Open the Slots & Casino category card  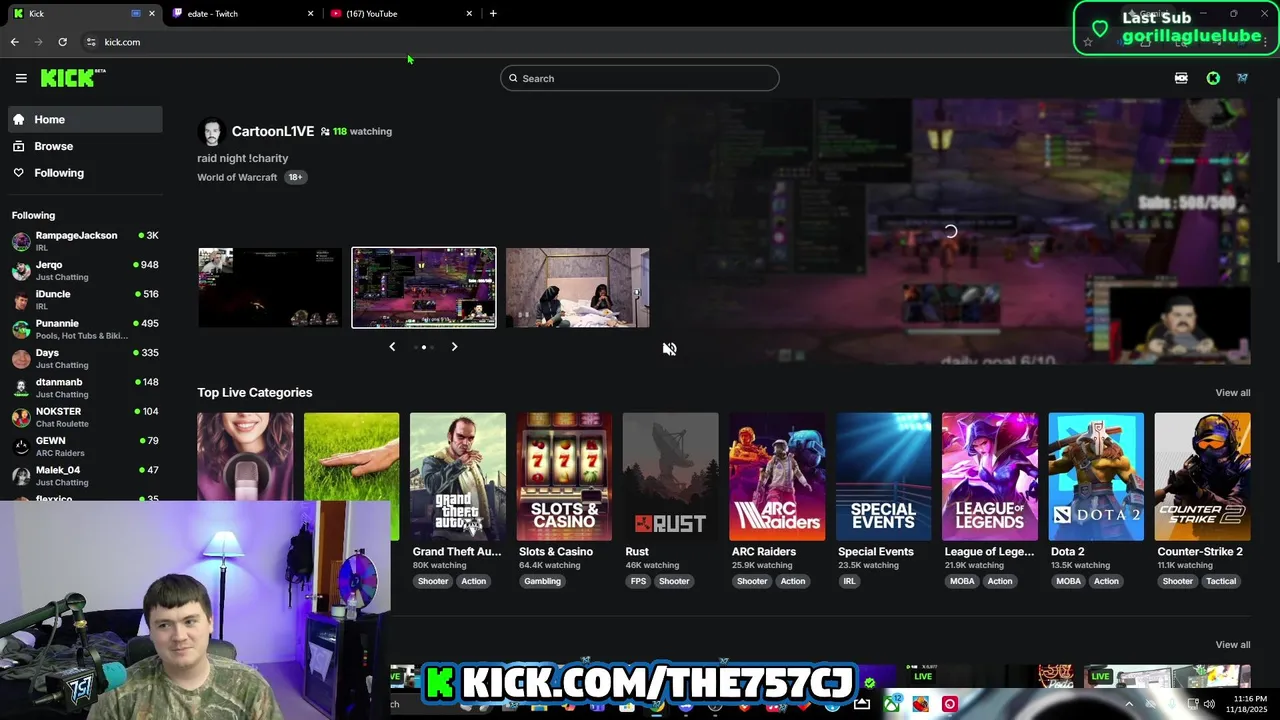[x=564, y=477]
